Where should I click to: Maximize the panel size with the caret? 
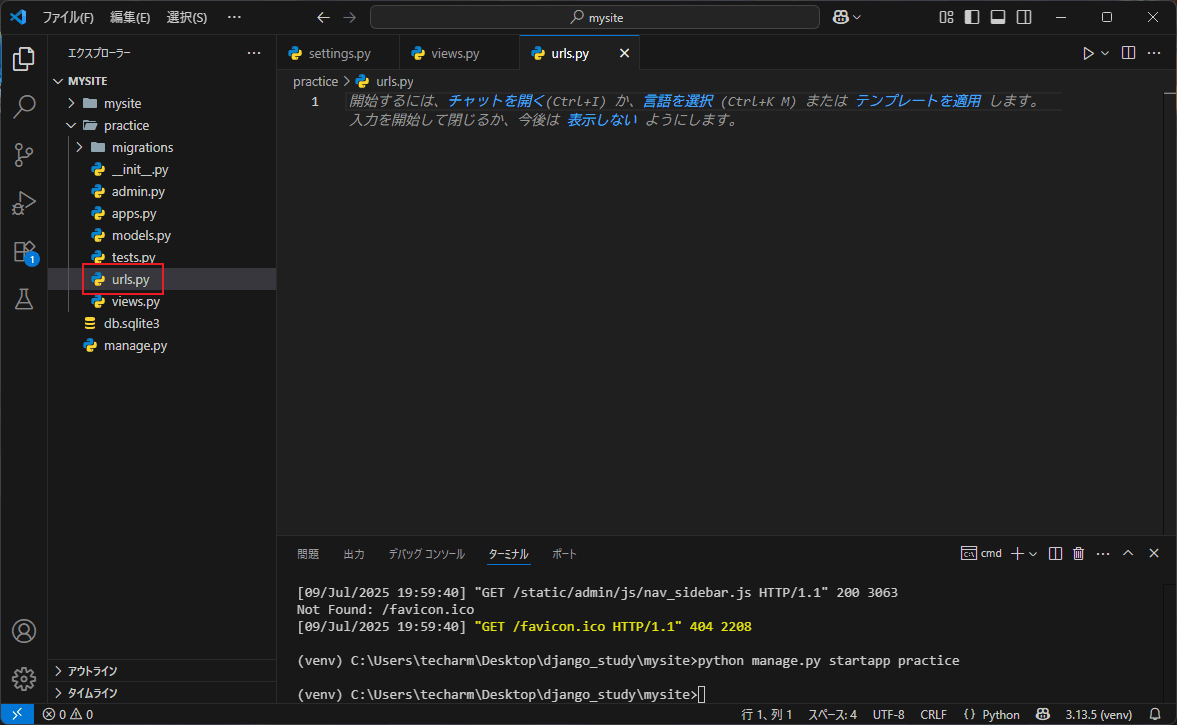tap(1127, 553)
